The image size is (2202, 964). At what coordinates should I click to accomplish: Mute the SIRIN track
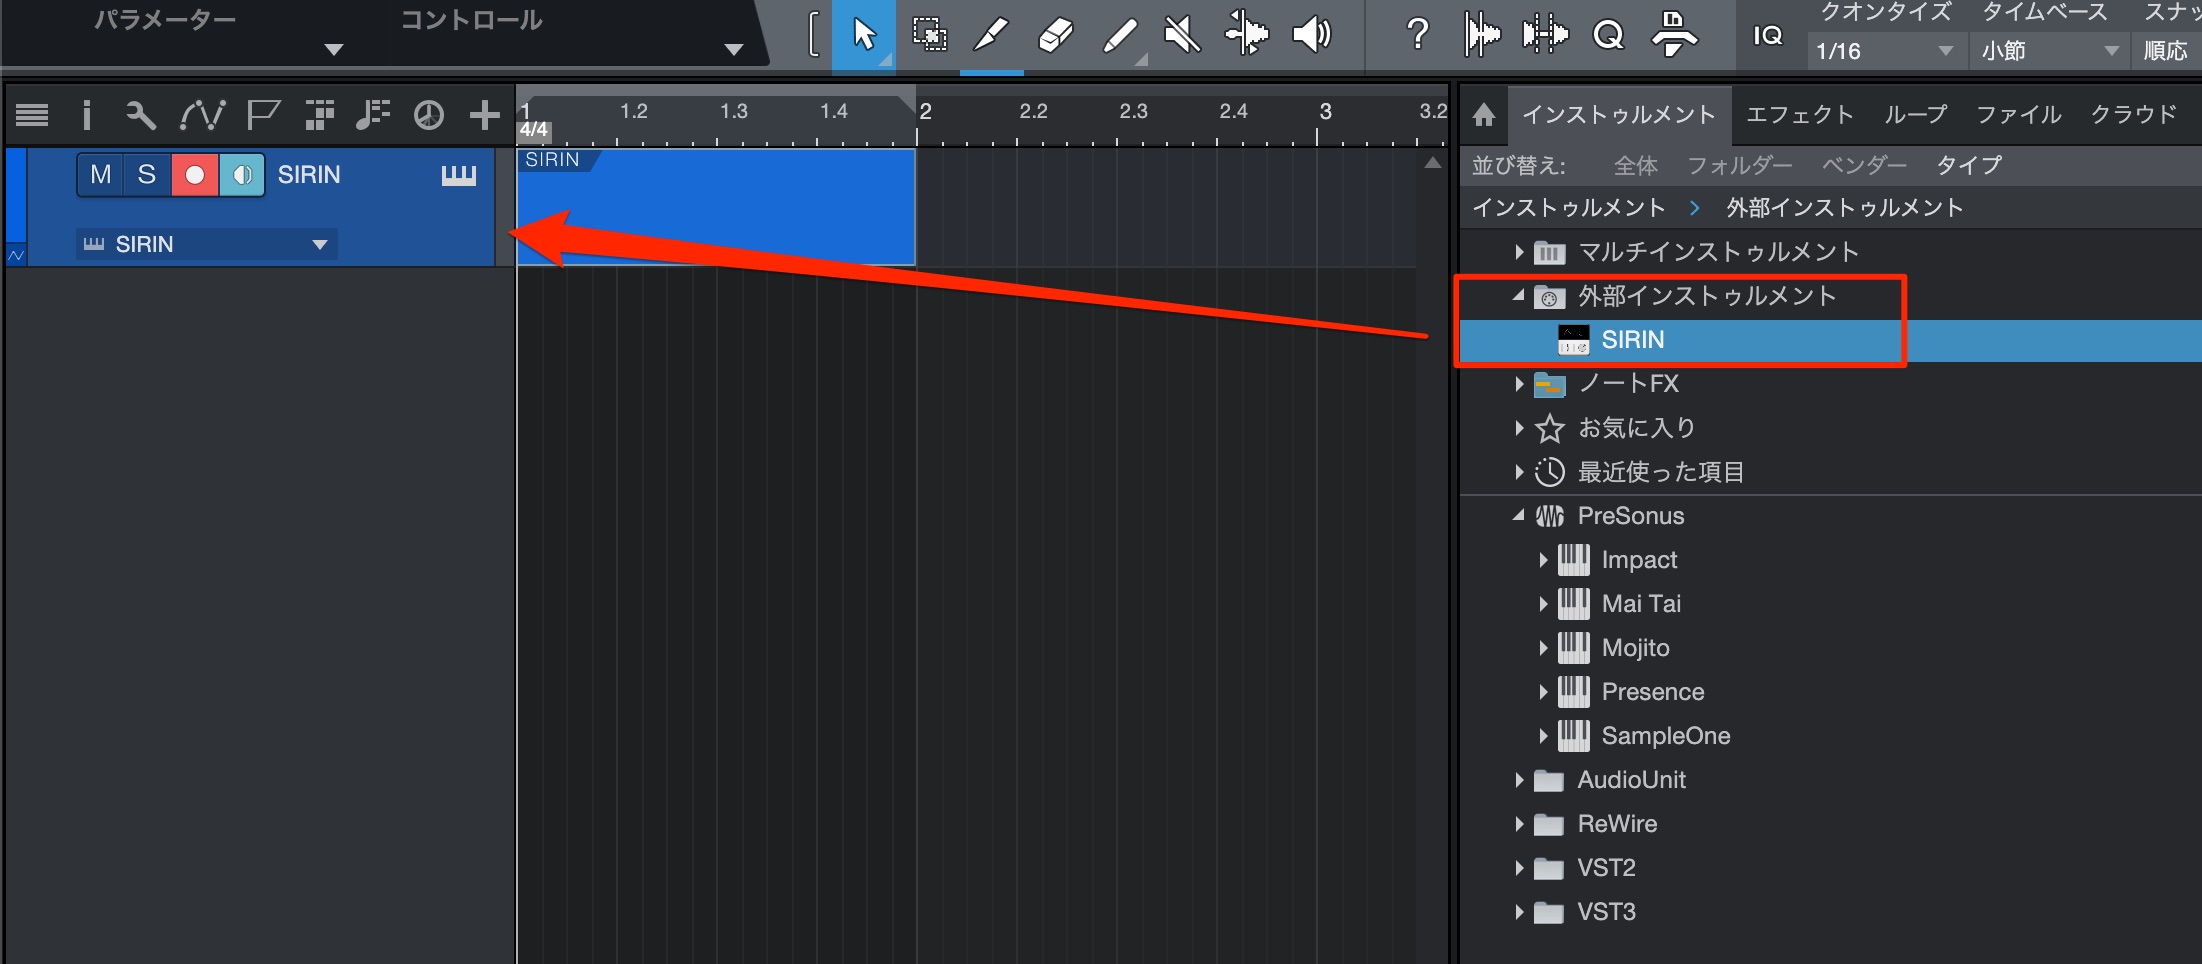(100, 175)
